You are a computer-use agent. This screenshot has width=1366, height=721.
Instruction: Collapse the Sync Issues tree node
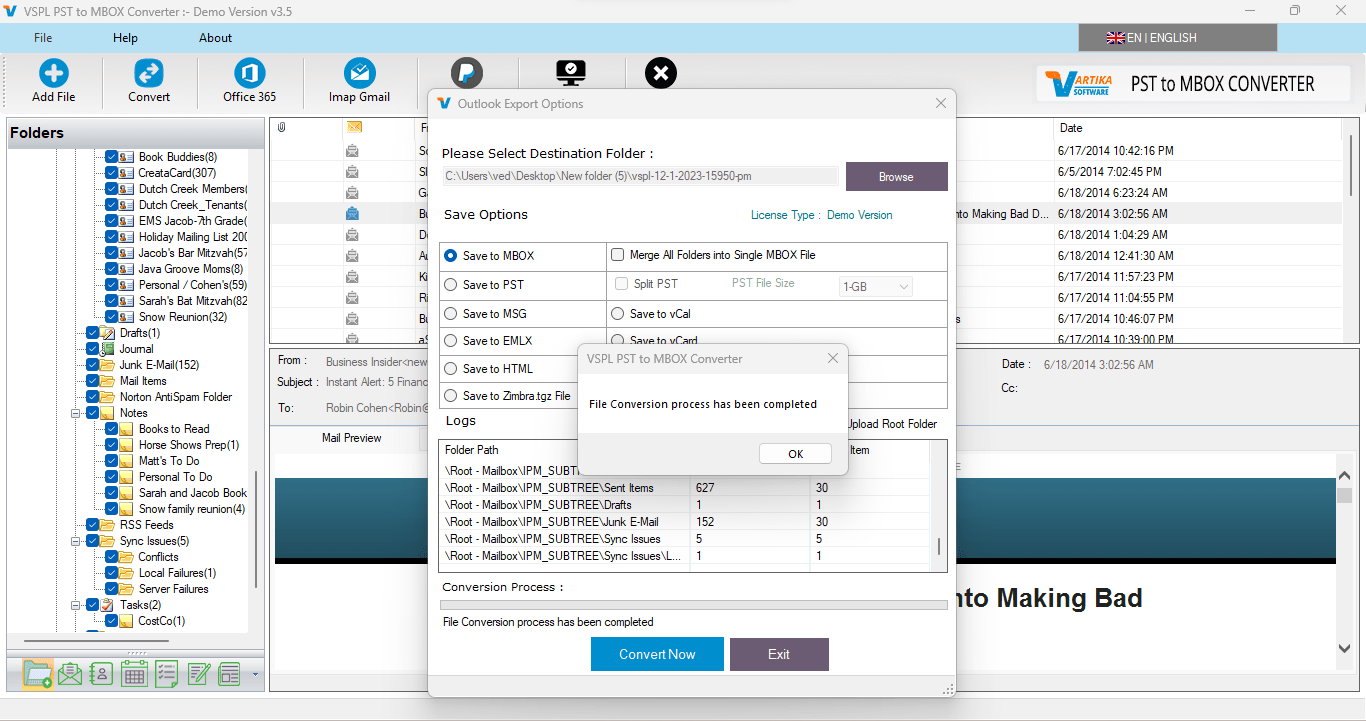click(75, 541)
